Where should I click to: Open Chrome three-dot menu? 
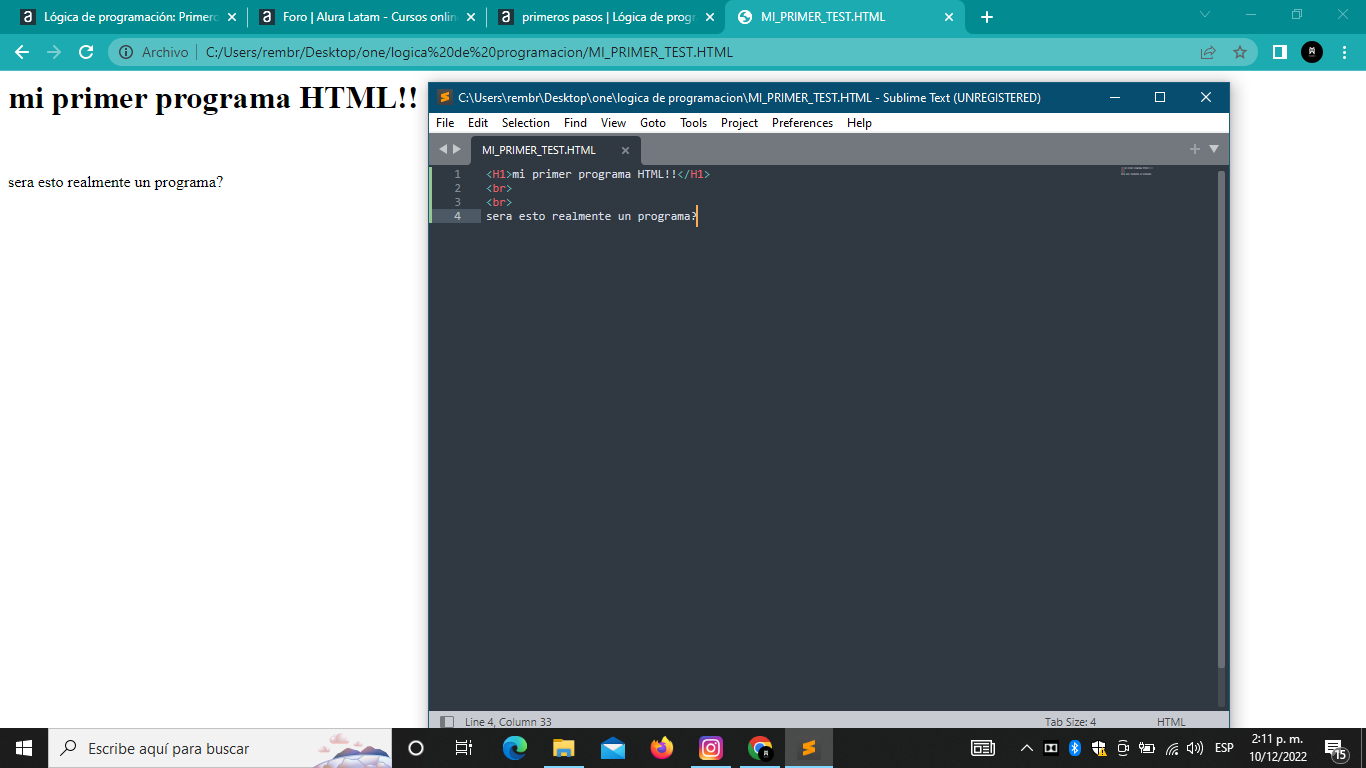1344,52
